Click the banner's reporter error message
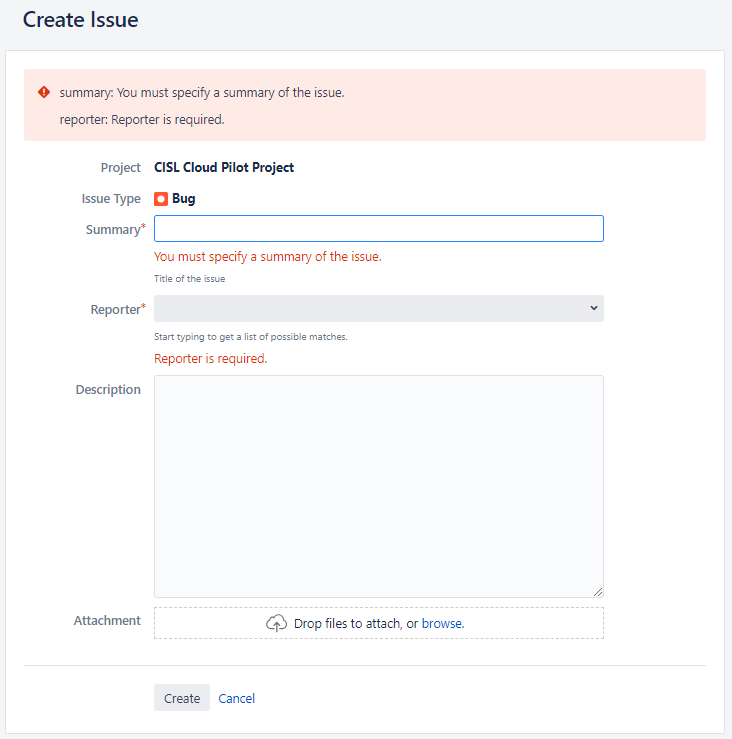 point(142,120)
